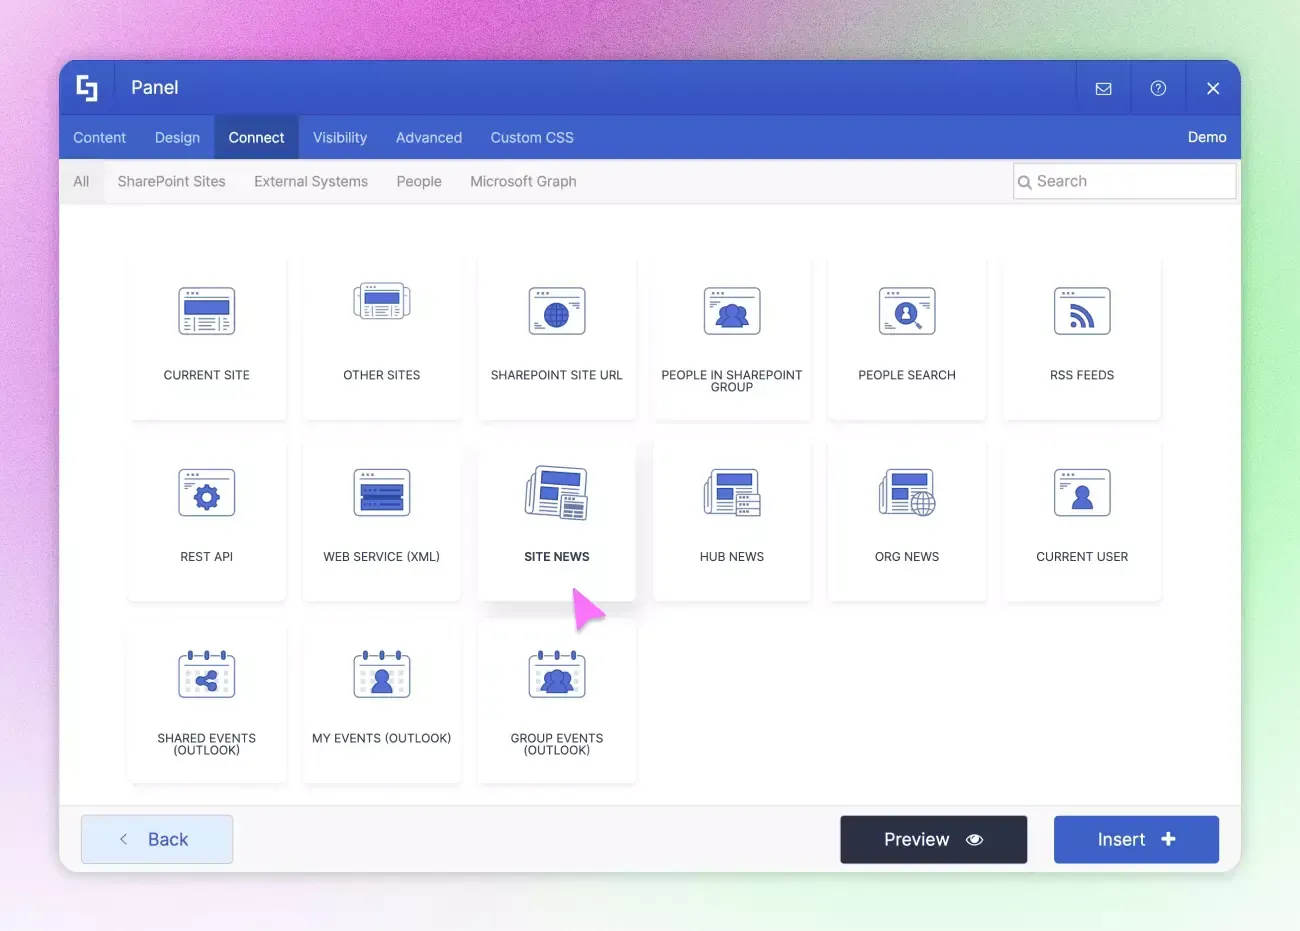Click the Panel title text
The width and height of the screenshot is (1300, 931).
tap(155, 88)
